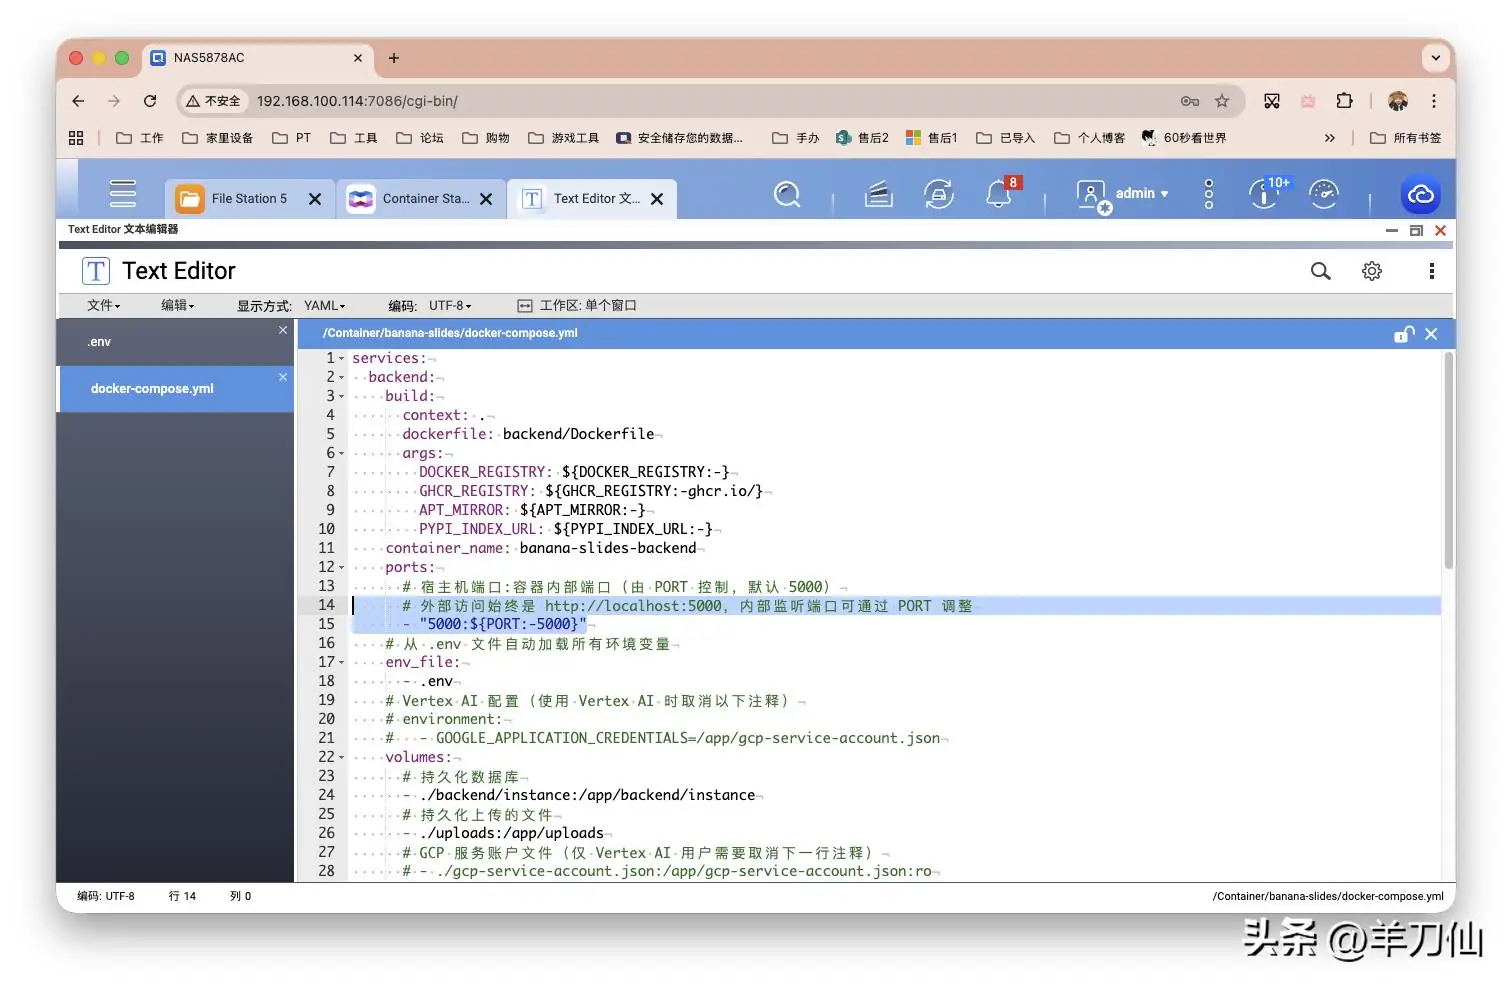Viewport: 1512px width, 987px height.
Task: Open the 文件 menu
Action: (x=103, y=305)
